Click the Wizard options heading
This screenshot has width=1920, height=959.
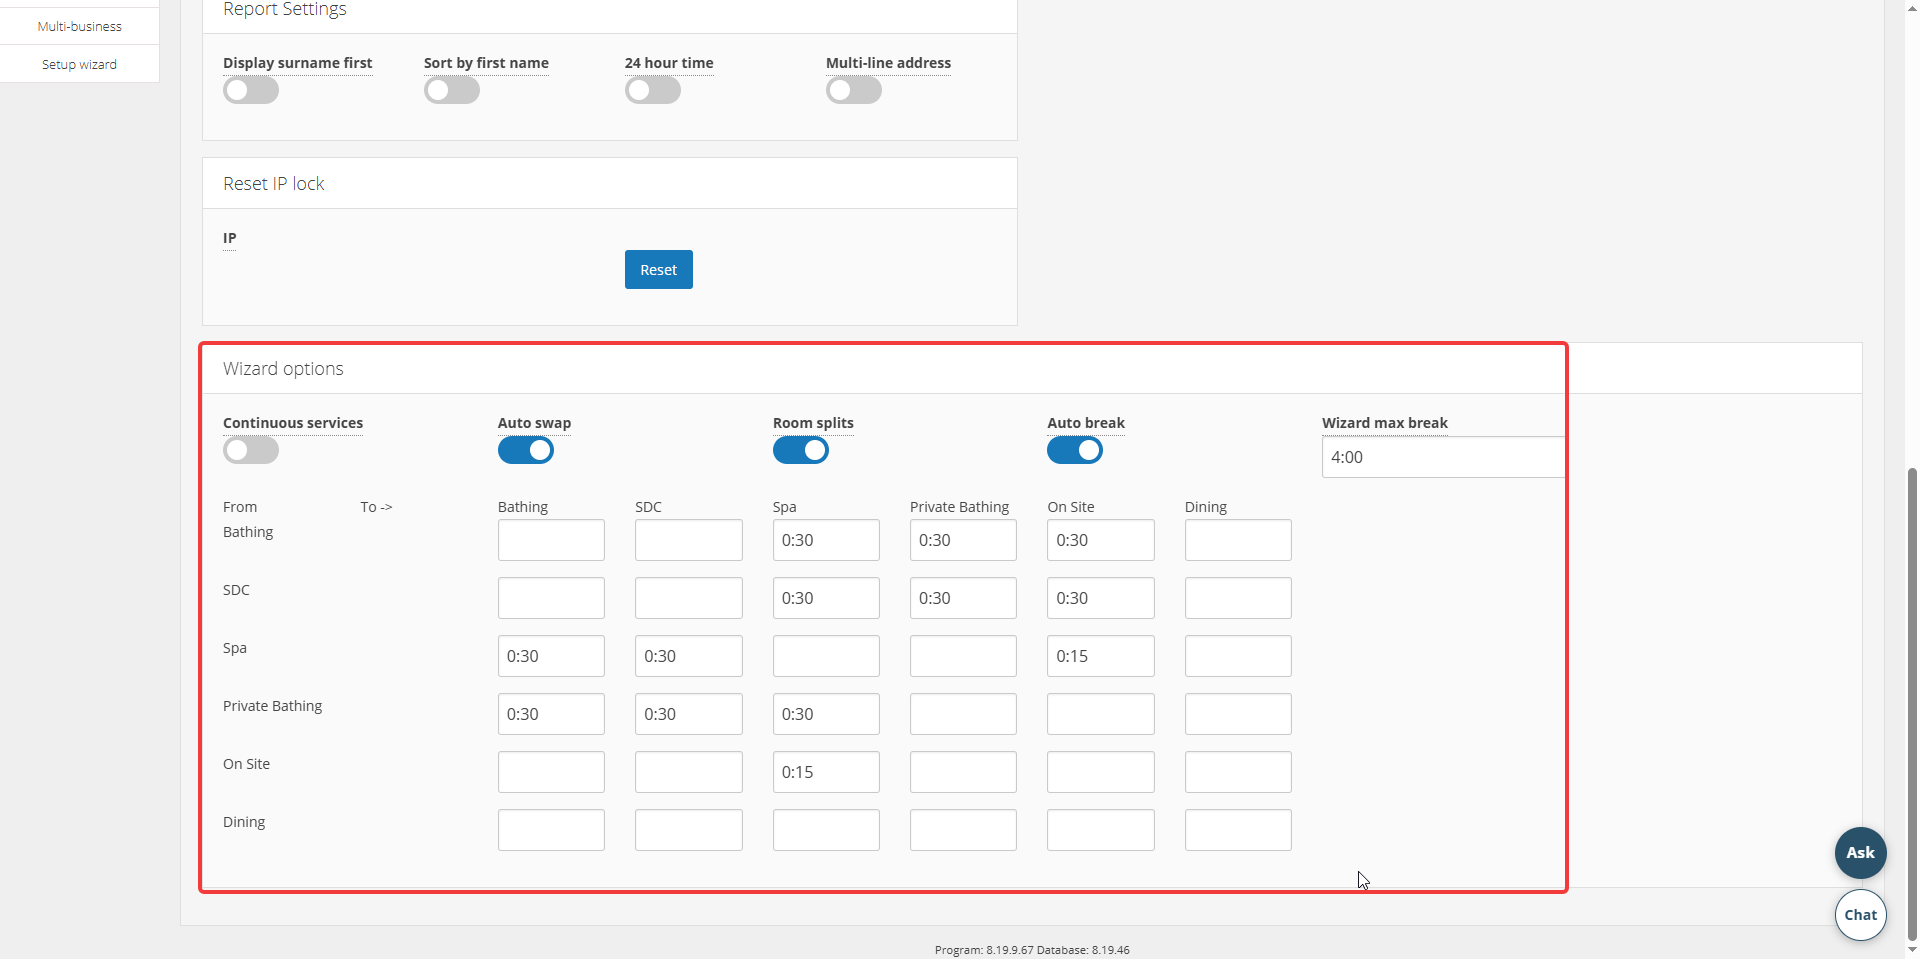[283, 369]
